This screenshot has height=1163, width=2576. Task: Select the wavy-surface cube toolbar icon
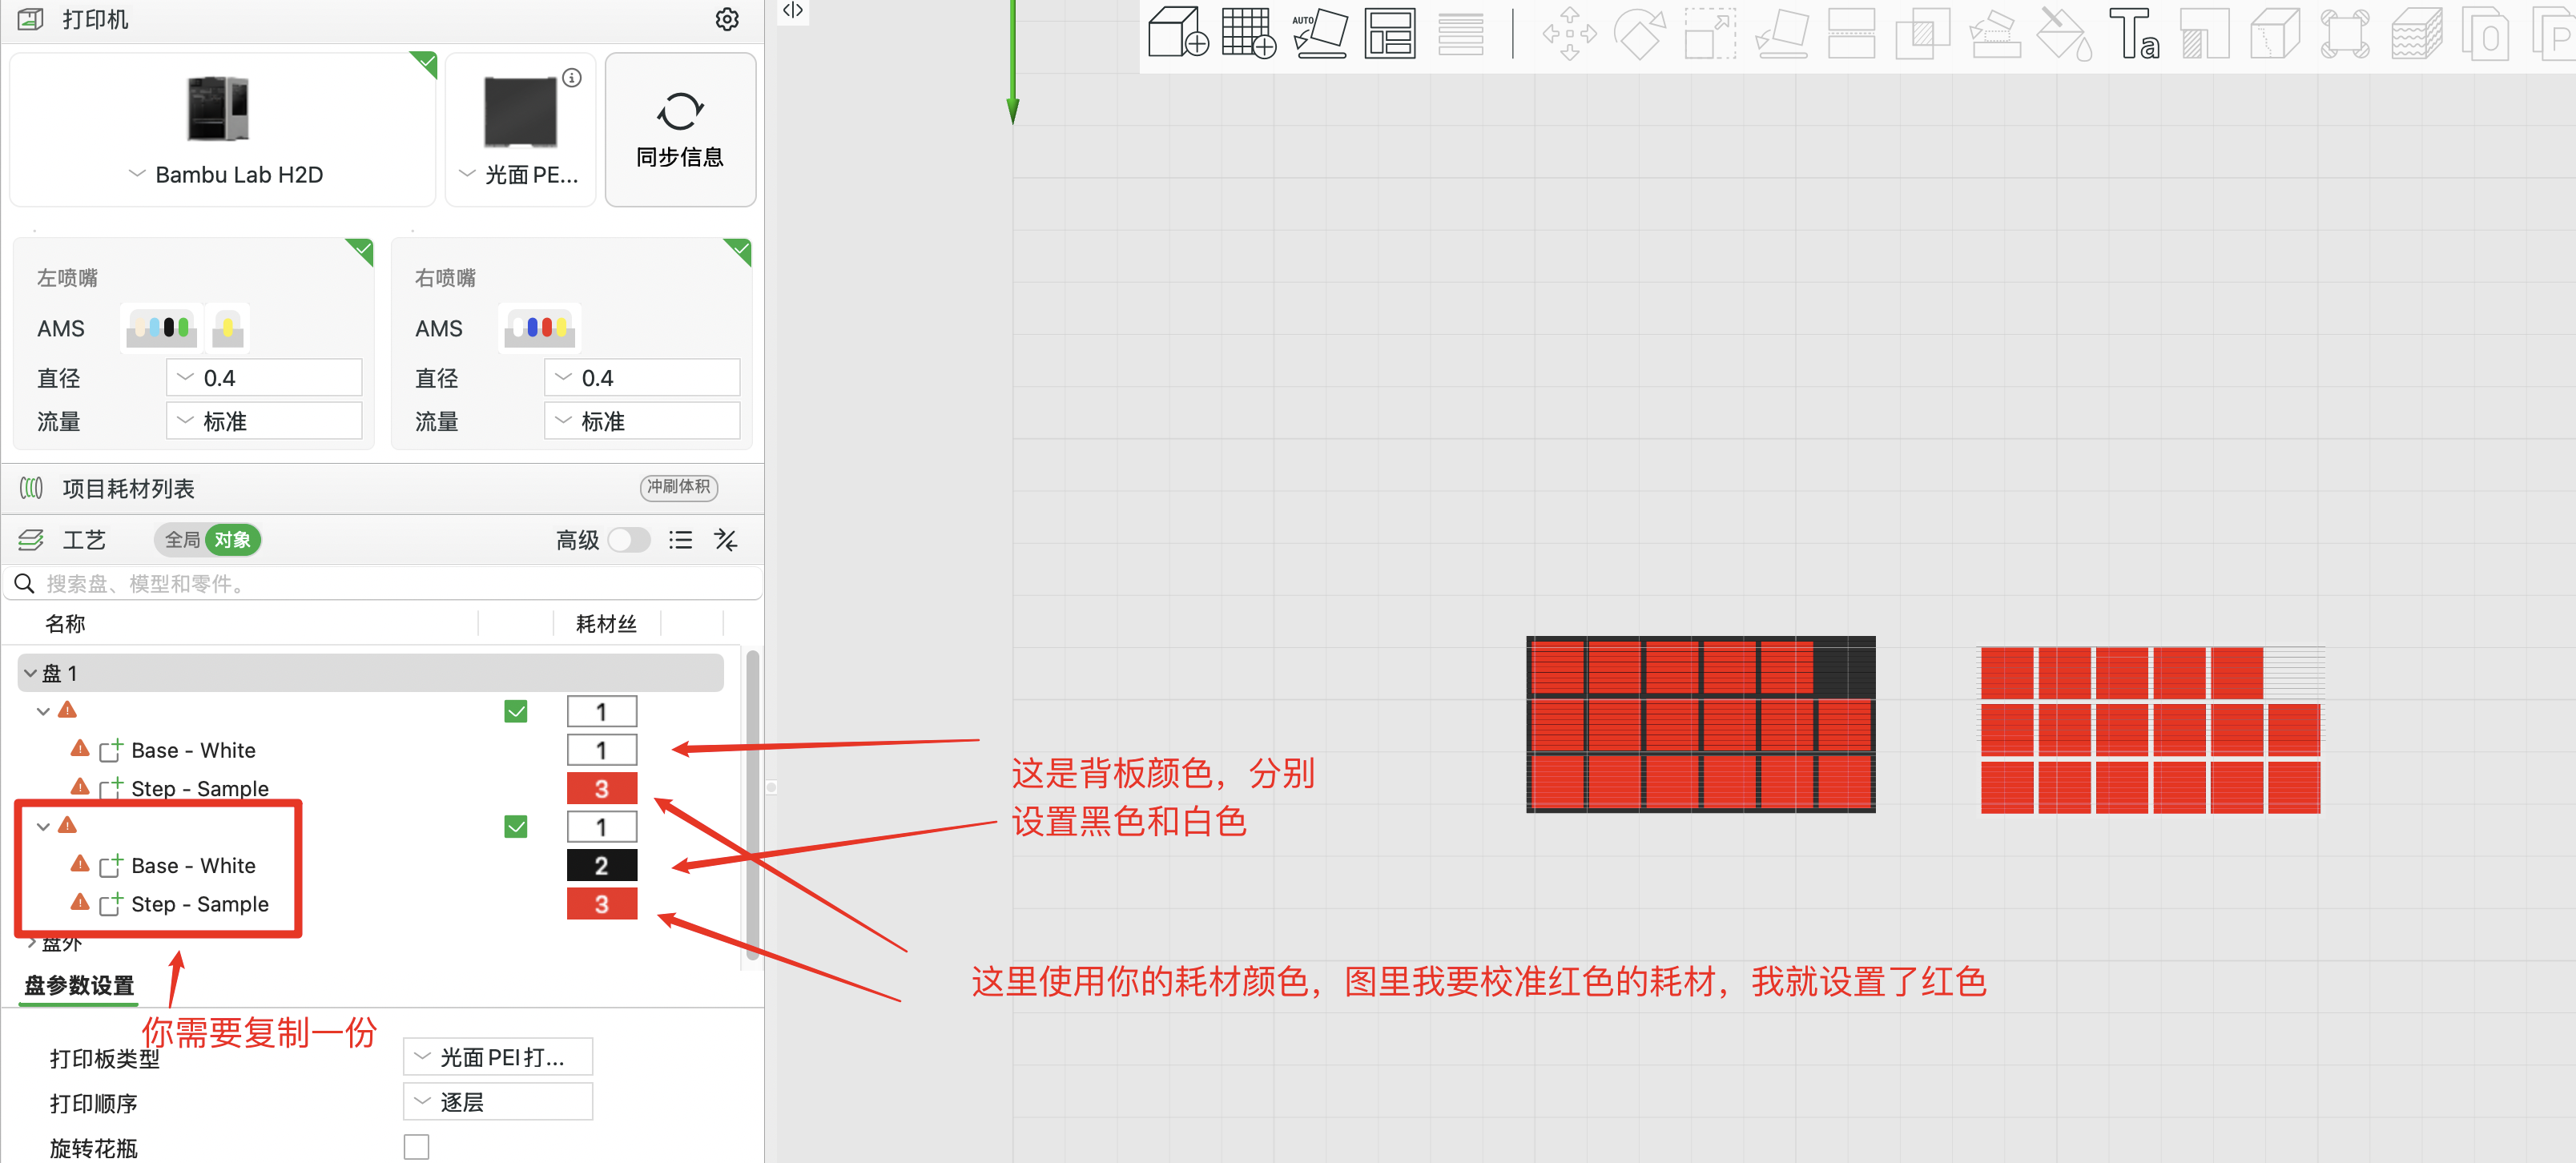[2416, 32]
